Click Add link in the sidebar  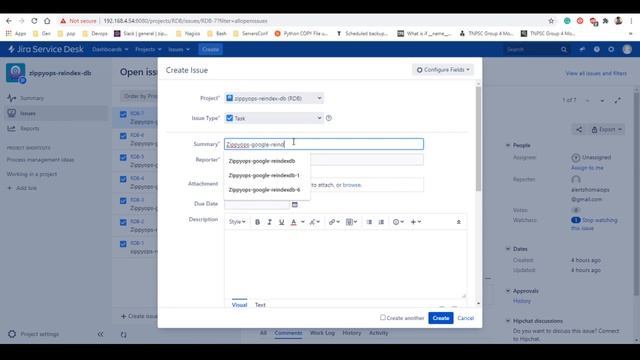[x=22, y=188]
